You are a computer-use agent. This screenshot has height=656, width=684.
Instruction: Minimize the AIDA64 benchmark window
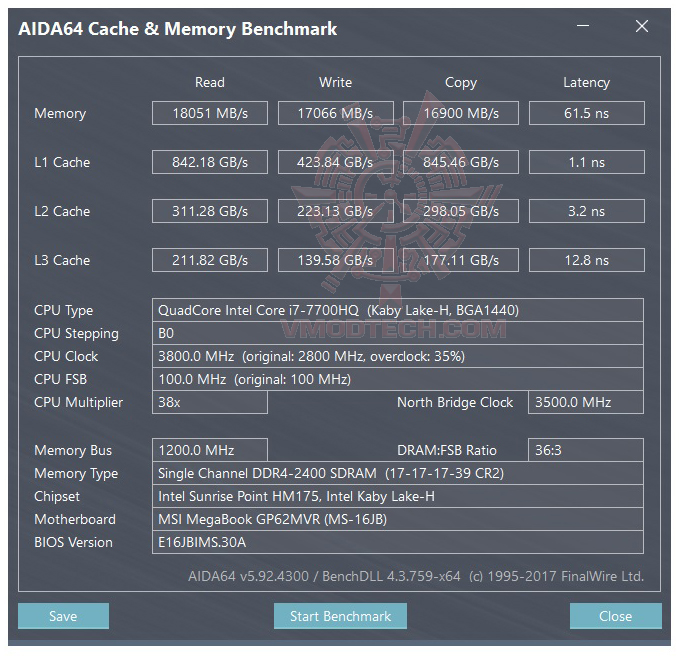click(x=583, y=26)
